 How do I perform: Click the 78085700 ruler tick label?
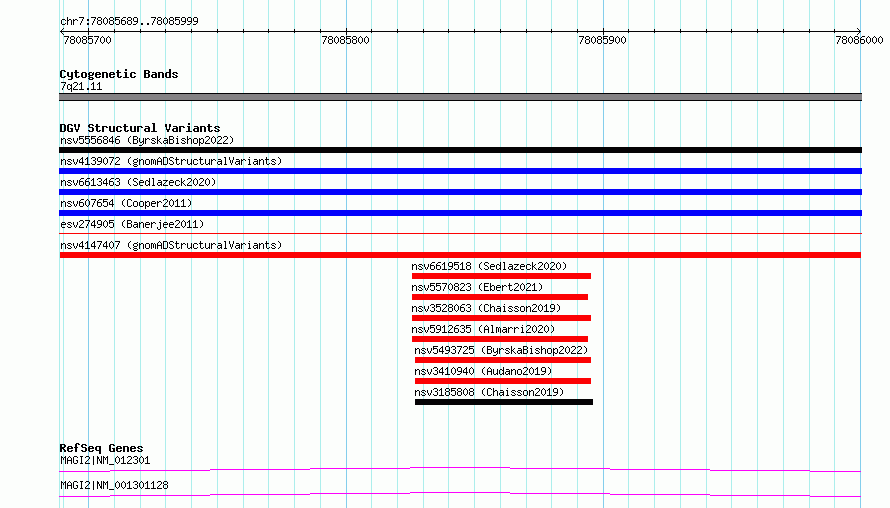point(87,40)
